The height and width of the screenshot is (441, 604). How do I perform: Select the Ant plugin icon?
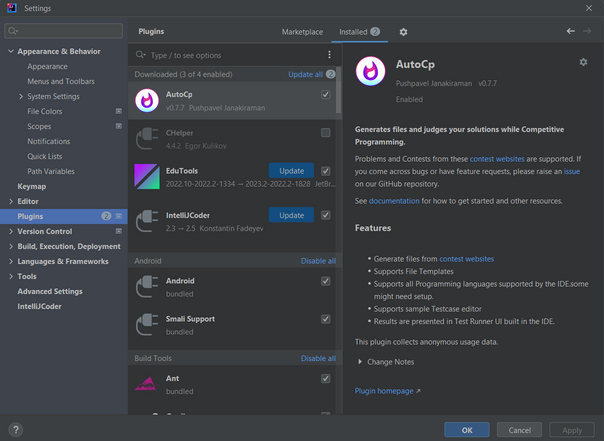coord(147,385)
